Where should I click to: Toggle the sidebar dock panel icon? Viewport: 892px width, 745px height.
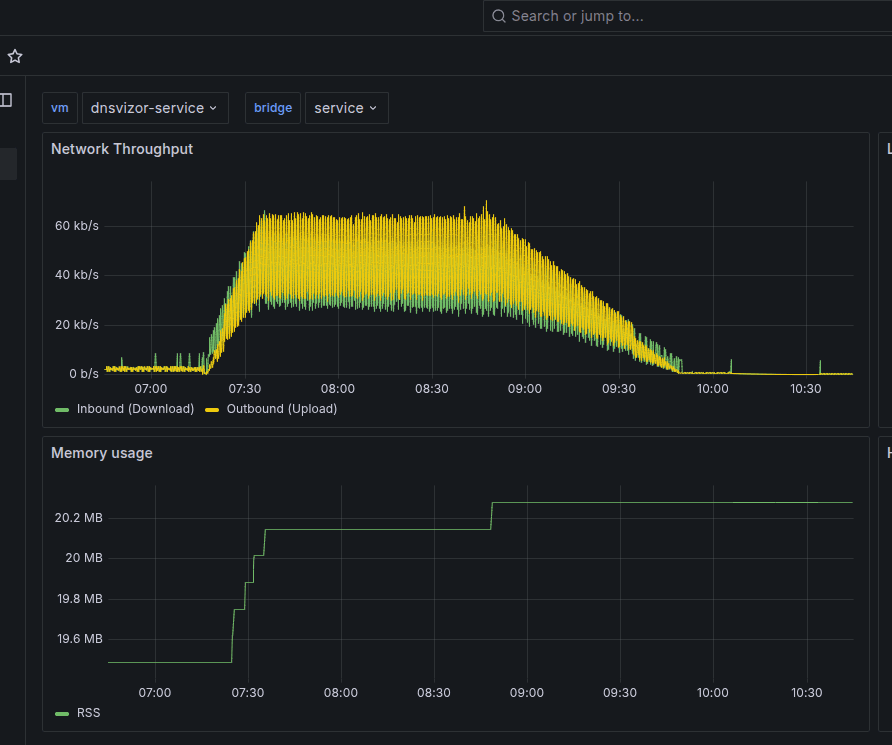(6, 100)
